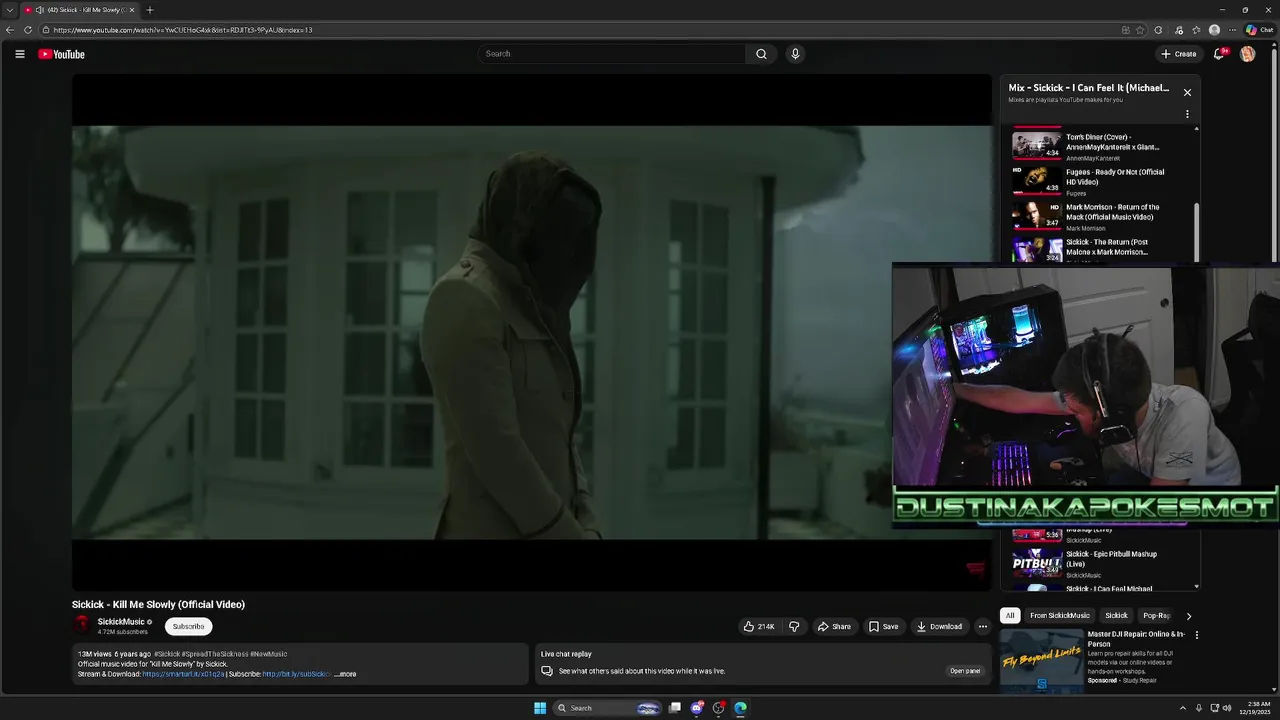Download the video

939,627
